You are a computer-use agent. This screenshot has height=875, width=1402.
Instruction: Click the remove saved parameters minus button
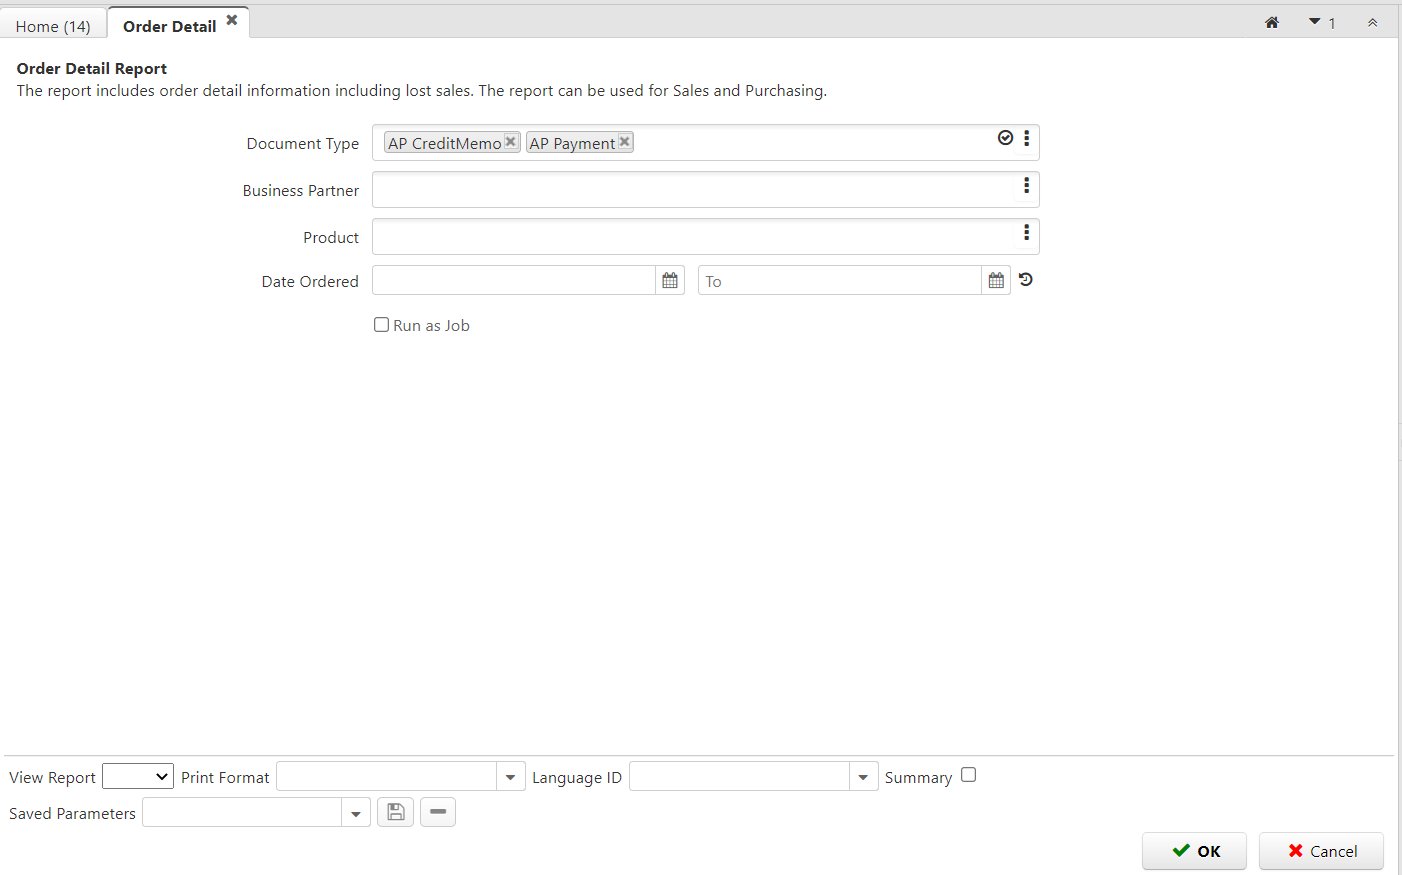point(438,812)
